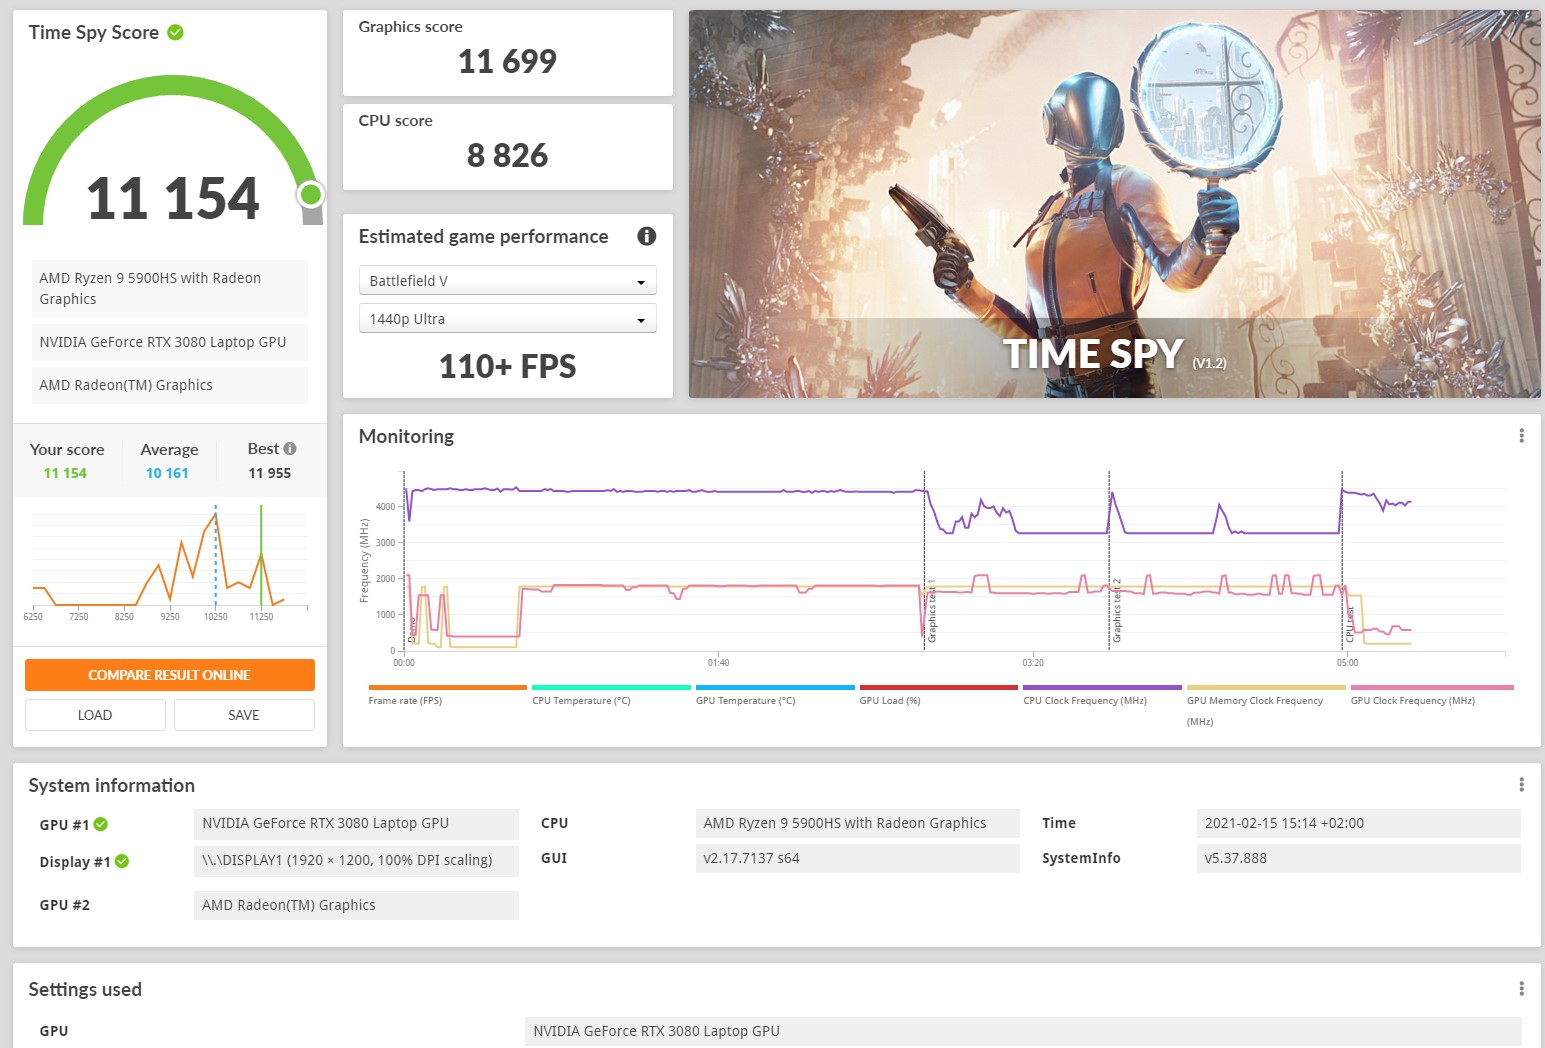Click the Time Spy Score heading

[94, 32]
